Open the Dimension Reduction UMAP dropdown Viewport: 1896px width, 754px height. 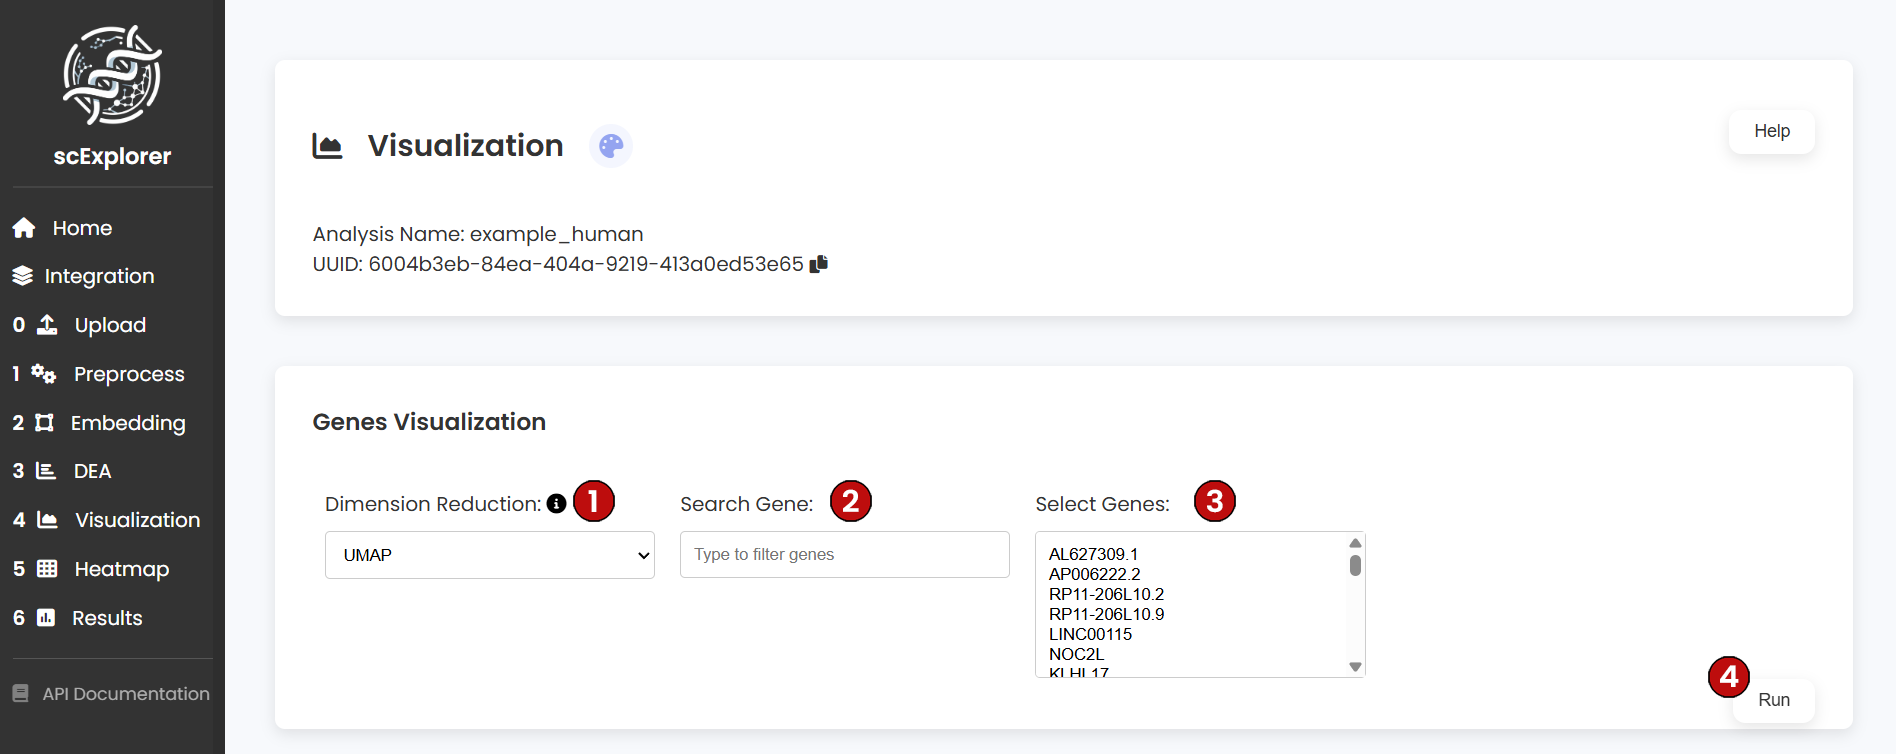point(490,555)
